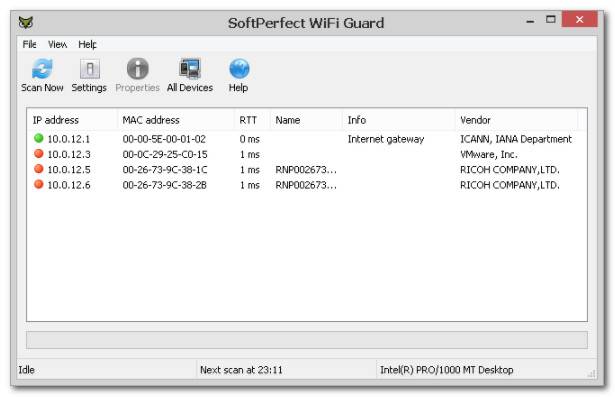Sort by MAC address column header
Viewport: 615px width, 397px height.
pos(176,120)
